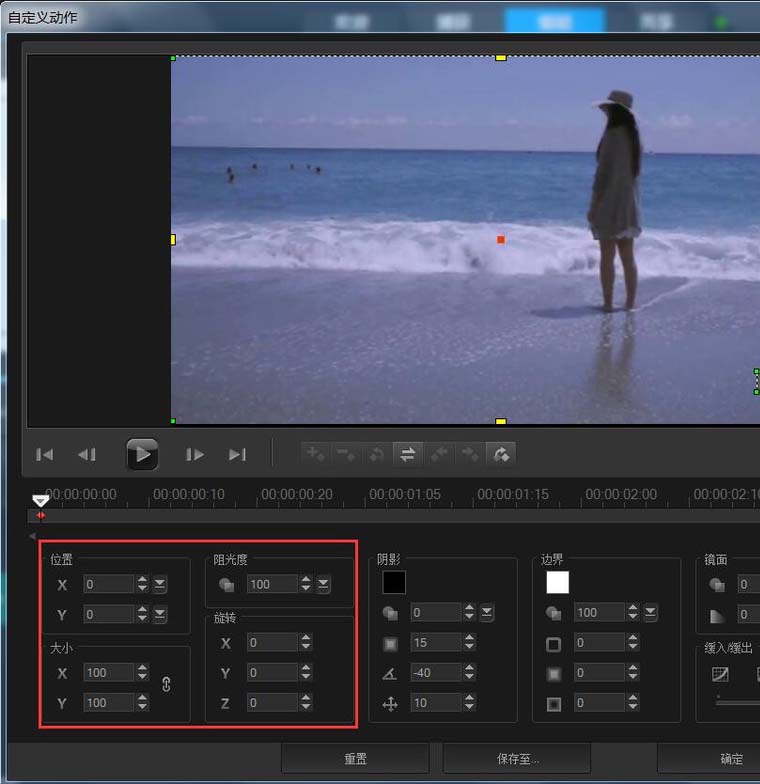This screenshot has height=784, width=760.
Task: Step forward to the next frame
Action: click(194, 454)
